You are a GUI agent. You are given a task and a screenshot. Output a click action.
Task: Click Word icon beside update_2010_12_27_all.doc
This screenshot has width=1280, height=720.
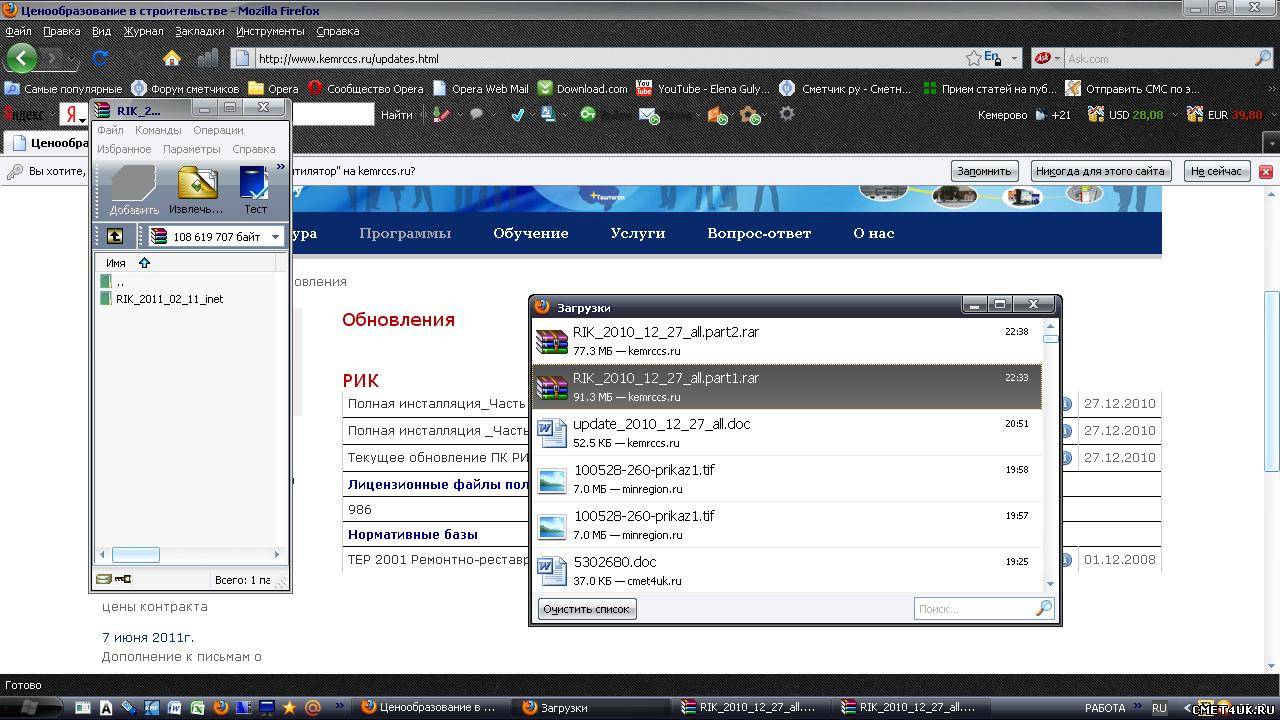tap(551, 433)
